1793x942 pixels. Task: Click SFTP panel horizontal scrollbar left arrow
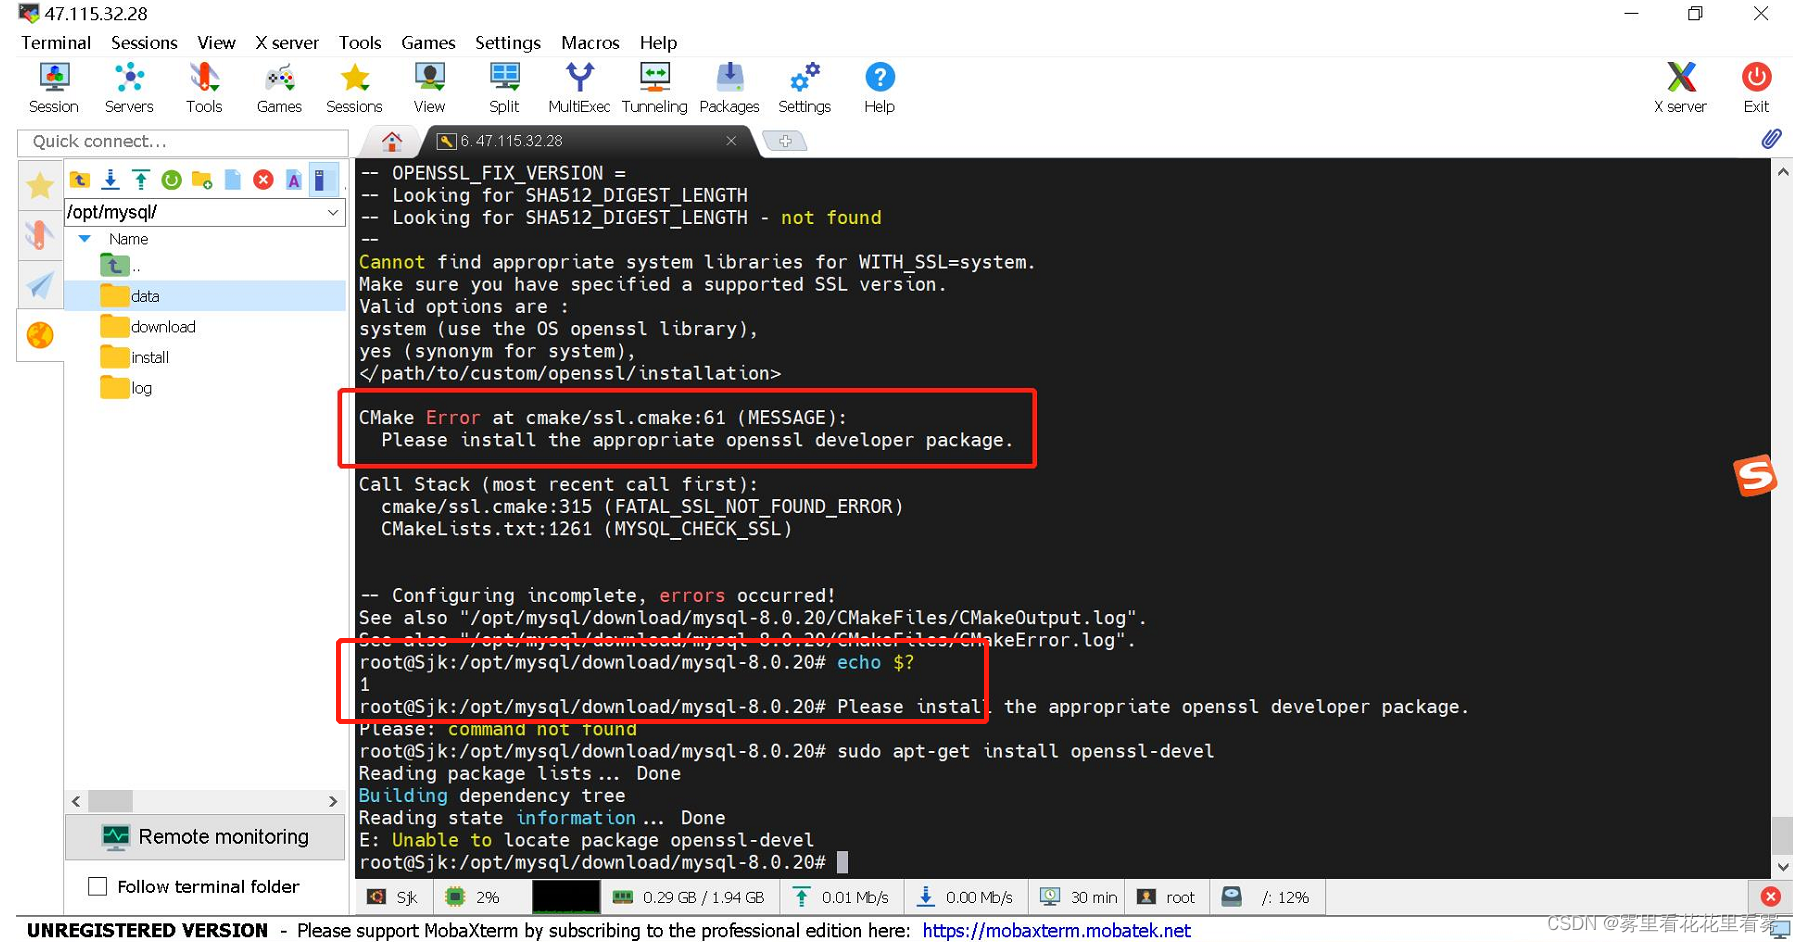pos(76,801)
